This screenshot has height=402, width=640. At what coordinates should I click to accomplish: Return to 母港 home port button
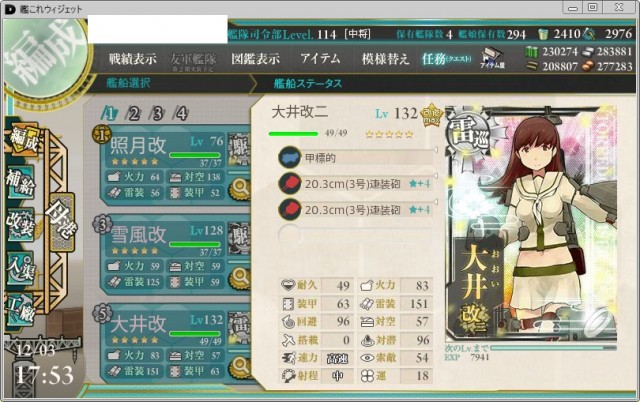[x=61, y=222]
